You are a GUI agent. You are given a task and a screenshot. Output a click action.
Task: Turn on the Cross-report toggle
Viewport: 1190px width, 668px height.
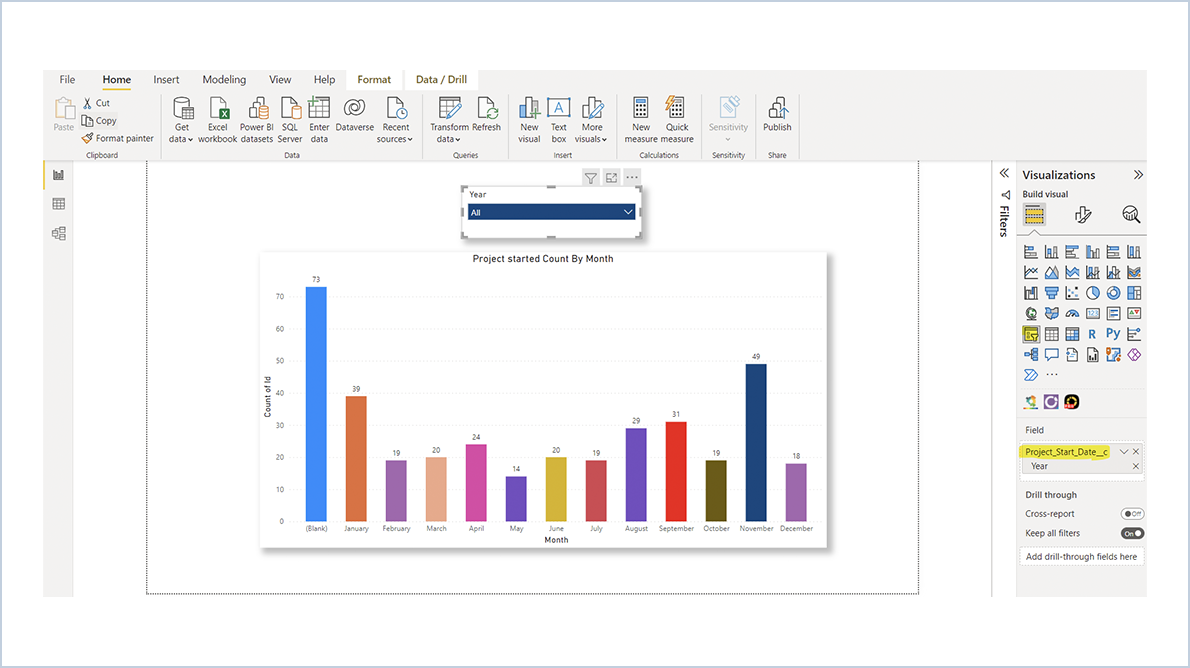tap(1133, 513)
